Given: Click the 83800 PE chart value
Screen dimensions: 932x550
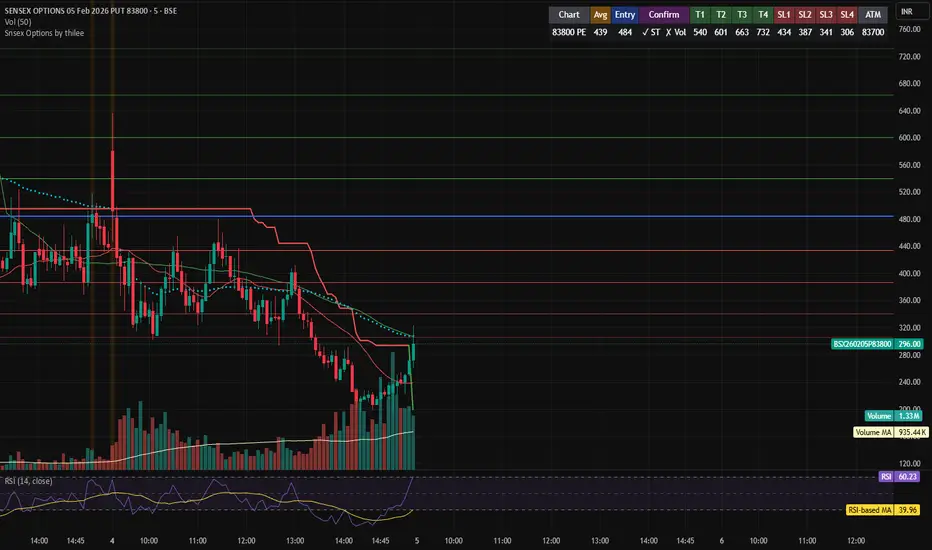Looking at the screenshot, I should (x=569, y=32).
